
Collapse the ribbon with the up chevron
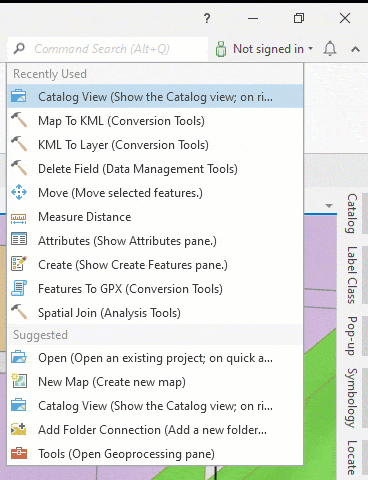point(355,49)
